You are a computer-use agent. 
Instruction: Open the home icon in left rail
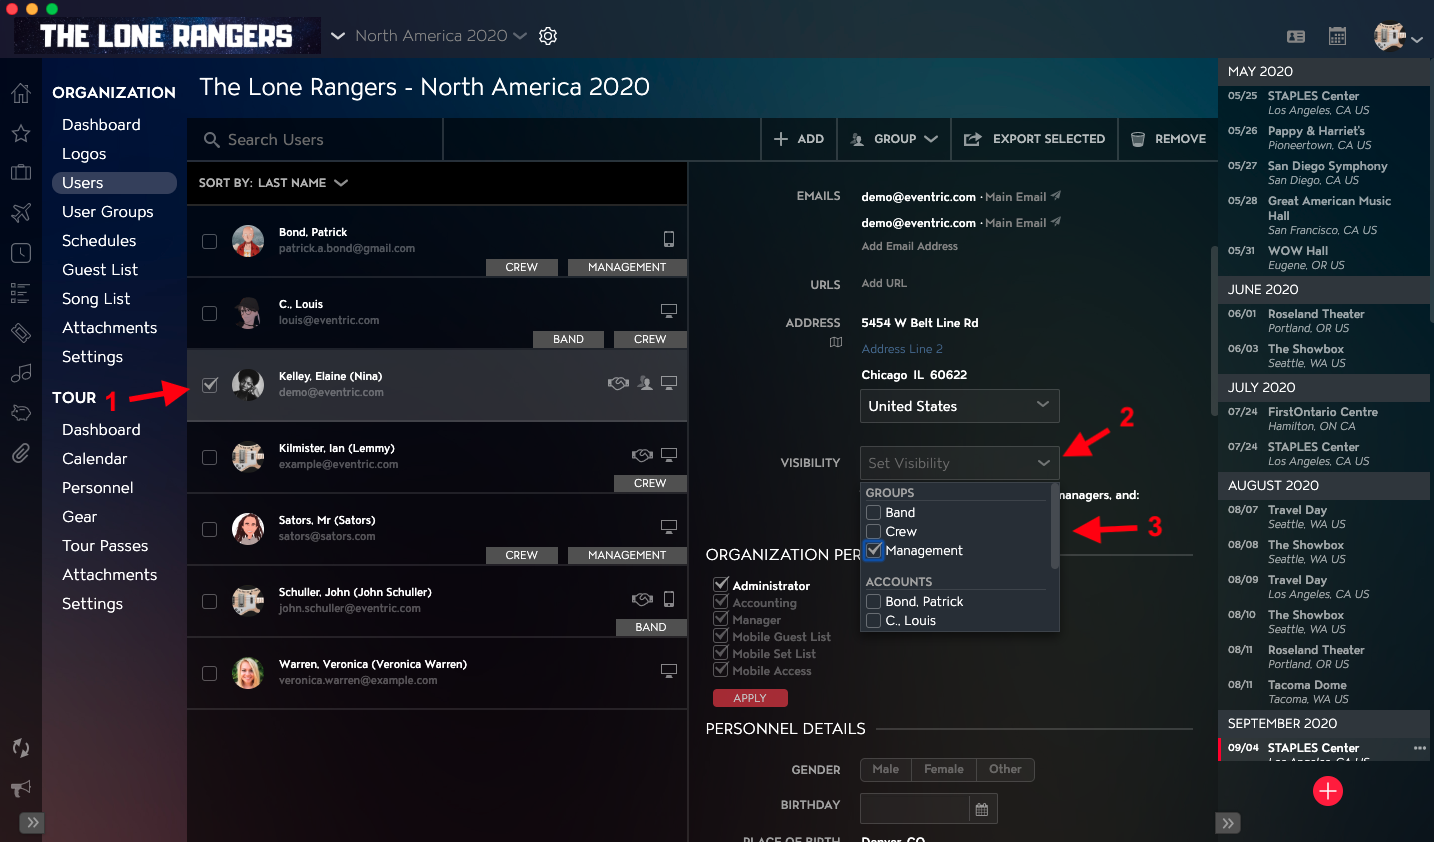(20, 94)
